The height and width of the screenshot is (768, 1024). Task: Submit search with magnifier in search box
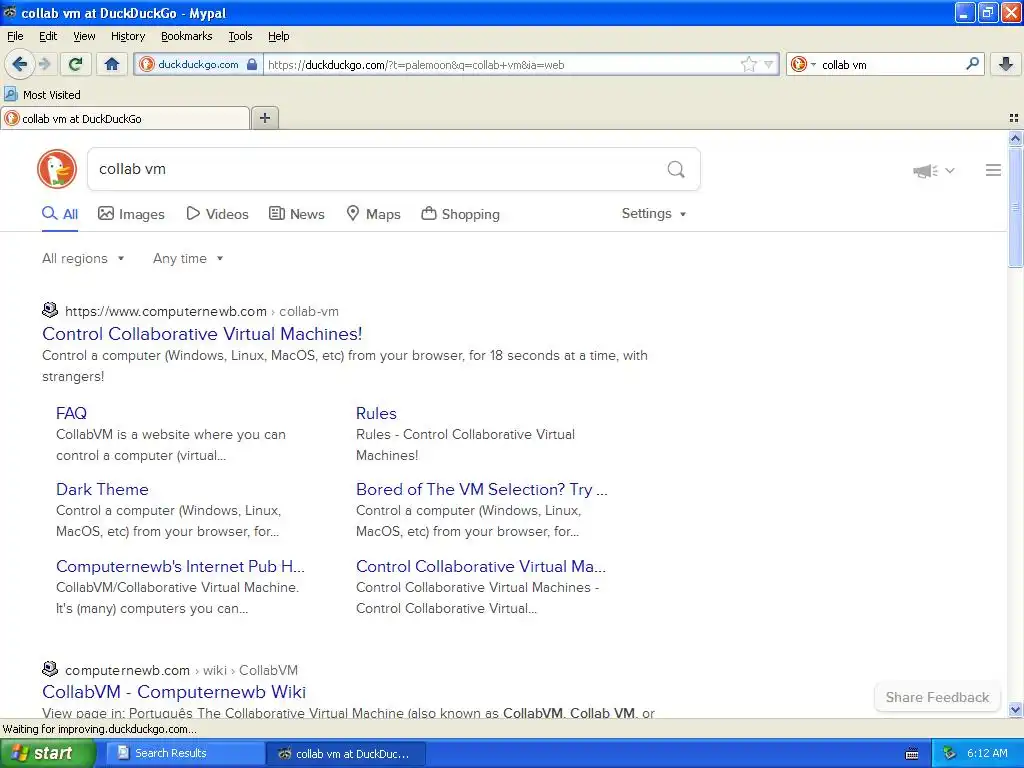[676, 170]
